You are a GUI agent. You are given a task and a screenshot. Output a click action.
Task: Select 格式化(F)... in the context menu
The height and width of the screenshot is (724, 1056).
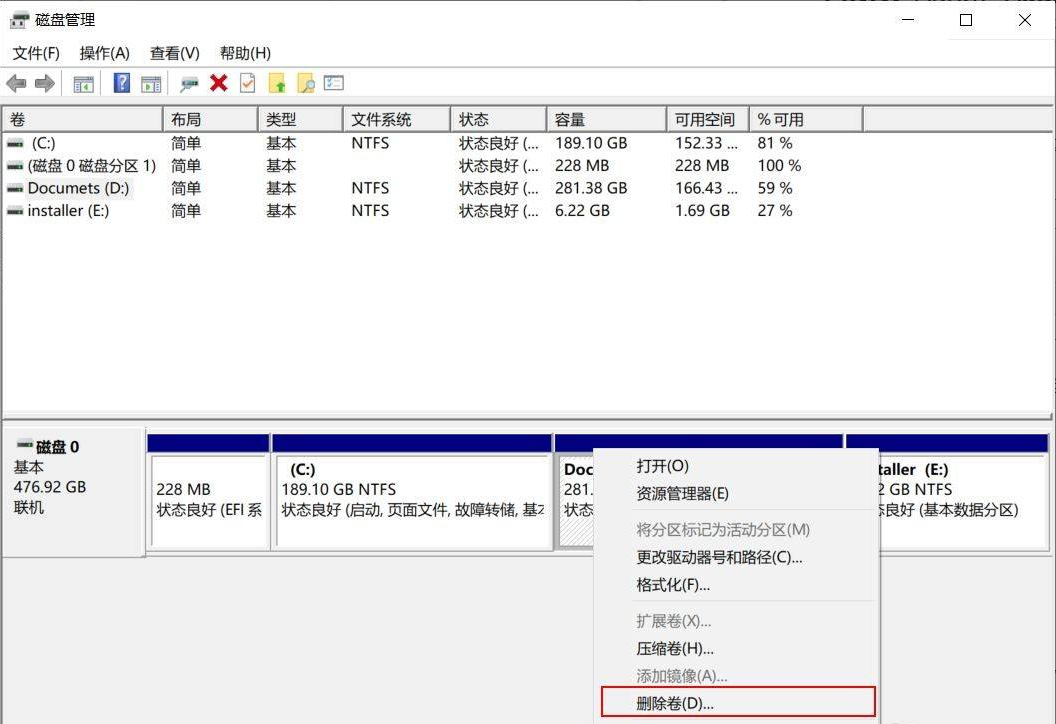pyautogui.click(x=673, y=585)
